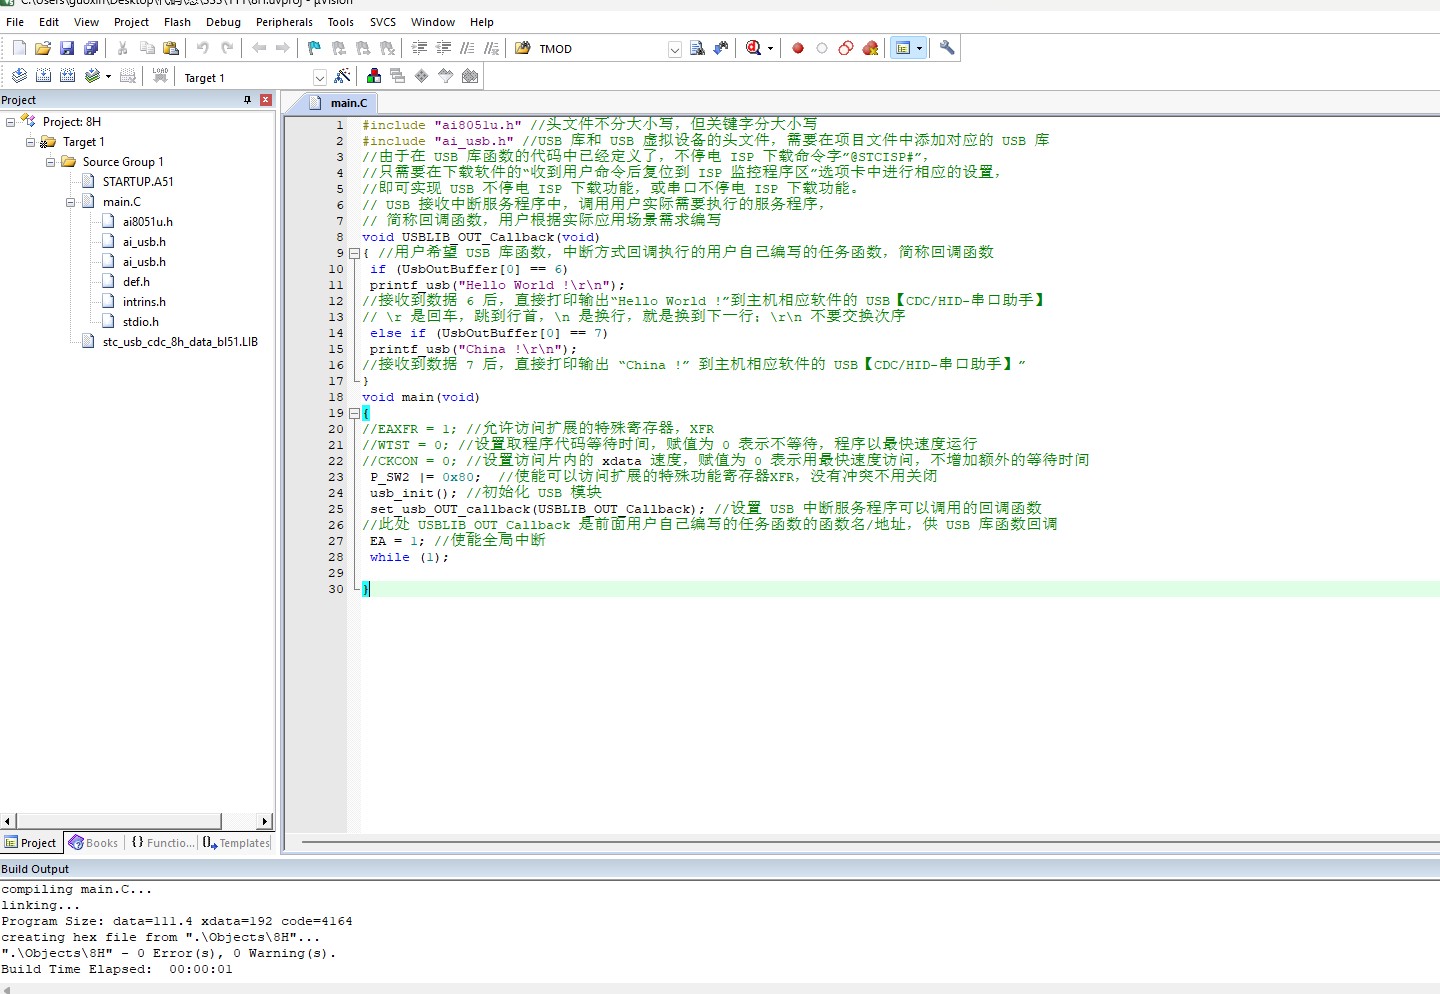Viewport: 1440px width, 994px height.
Task: Open Manage Project Items icon
Action: coord(373,76)
